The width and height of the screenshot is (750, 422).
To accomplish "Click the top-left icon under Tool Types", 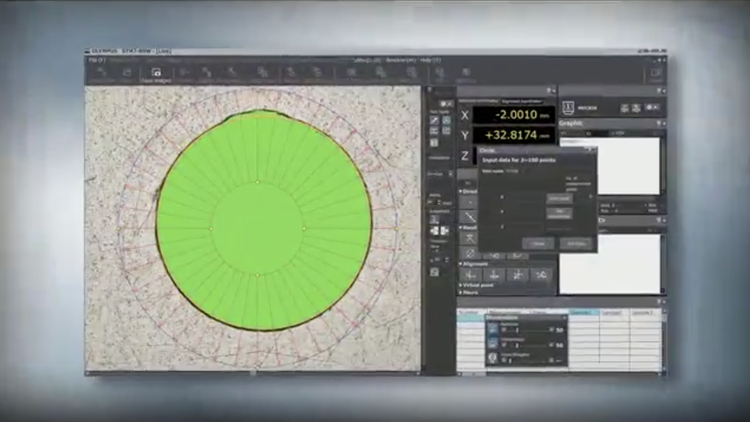I will [434, 119].
